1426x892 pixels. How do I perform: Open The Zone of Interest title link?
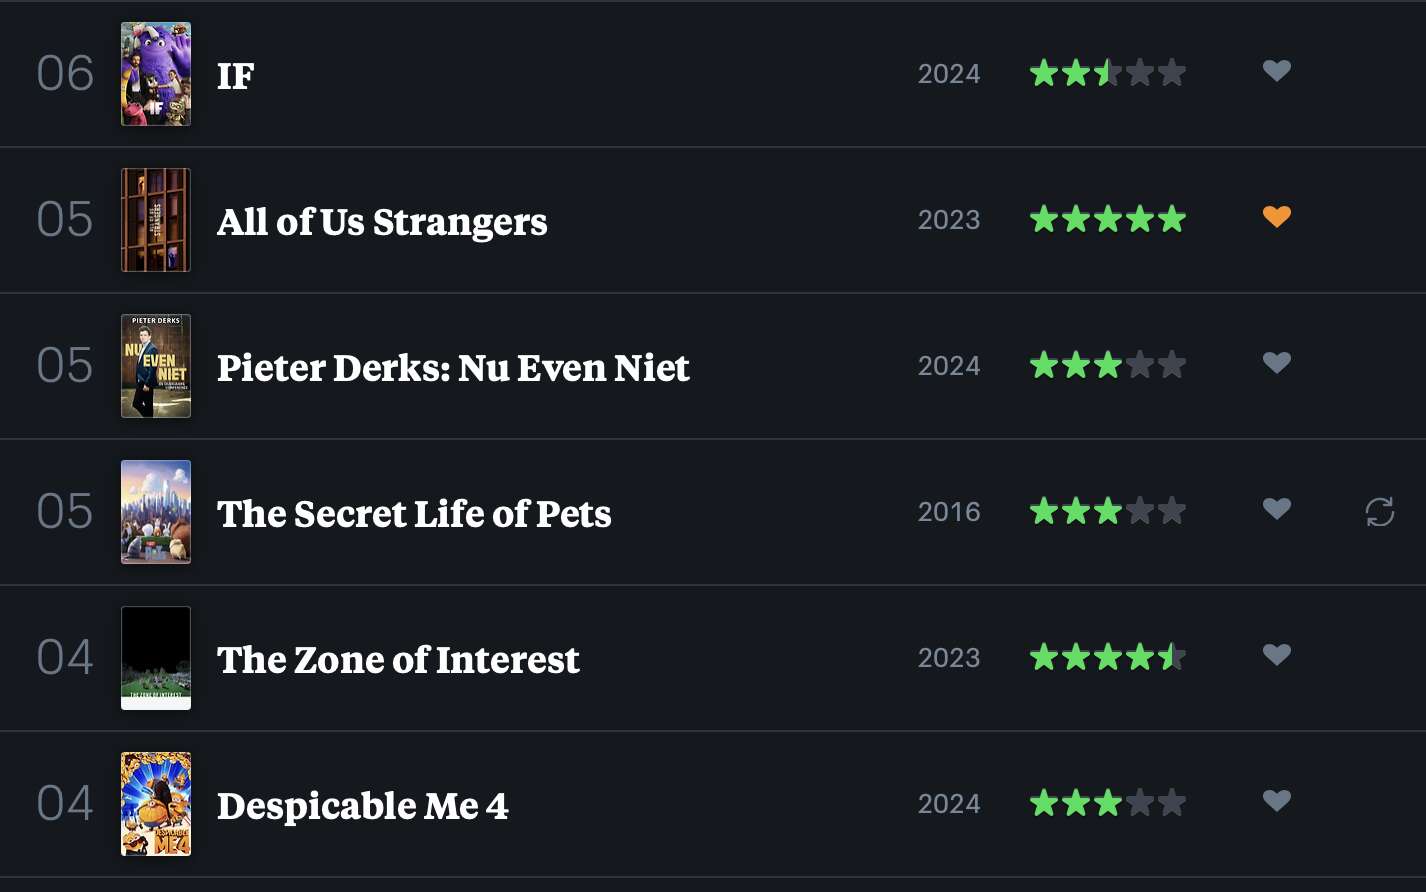tap(398, 660)
